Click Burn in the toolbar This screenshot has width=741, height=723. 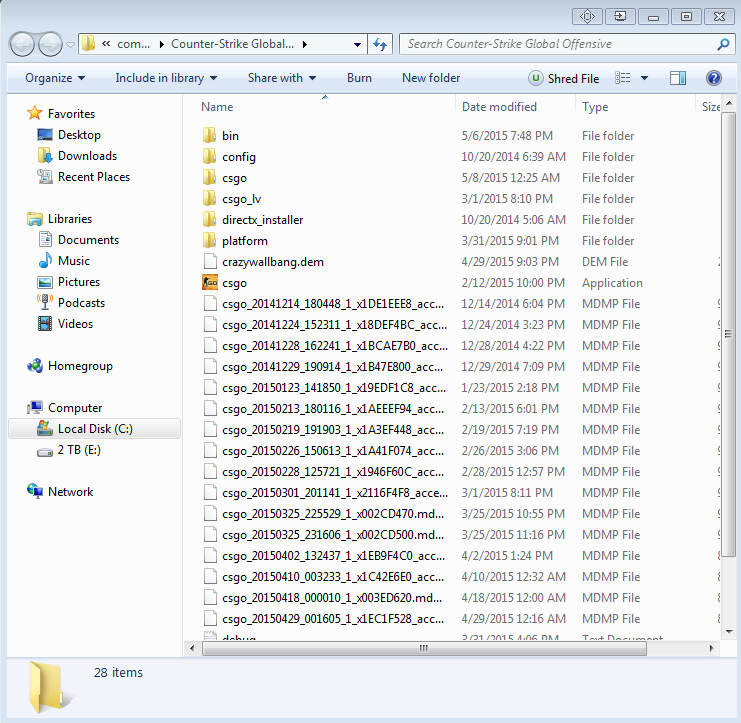pos(359,78)
